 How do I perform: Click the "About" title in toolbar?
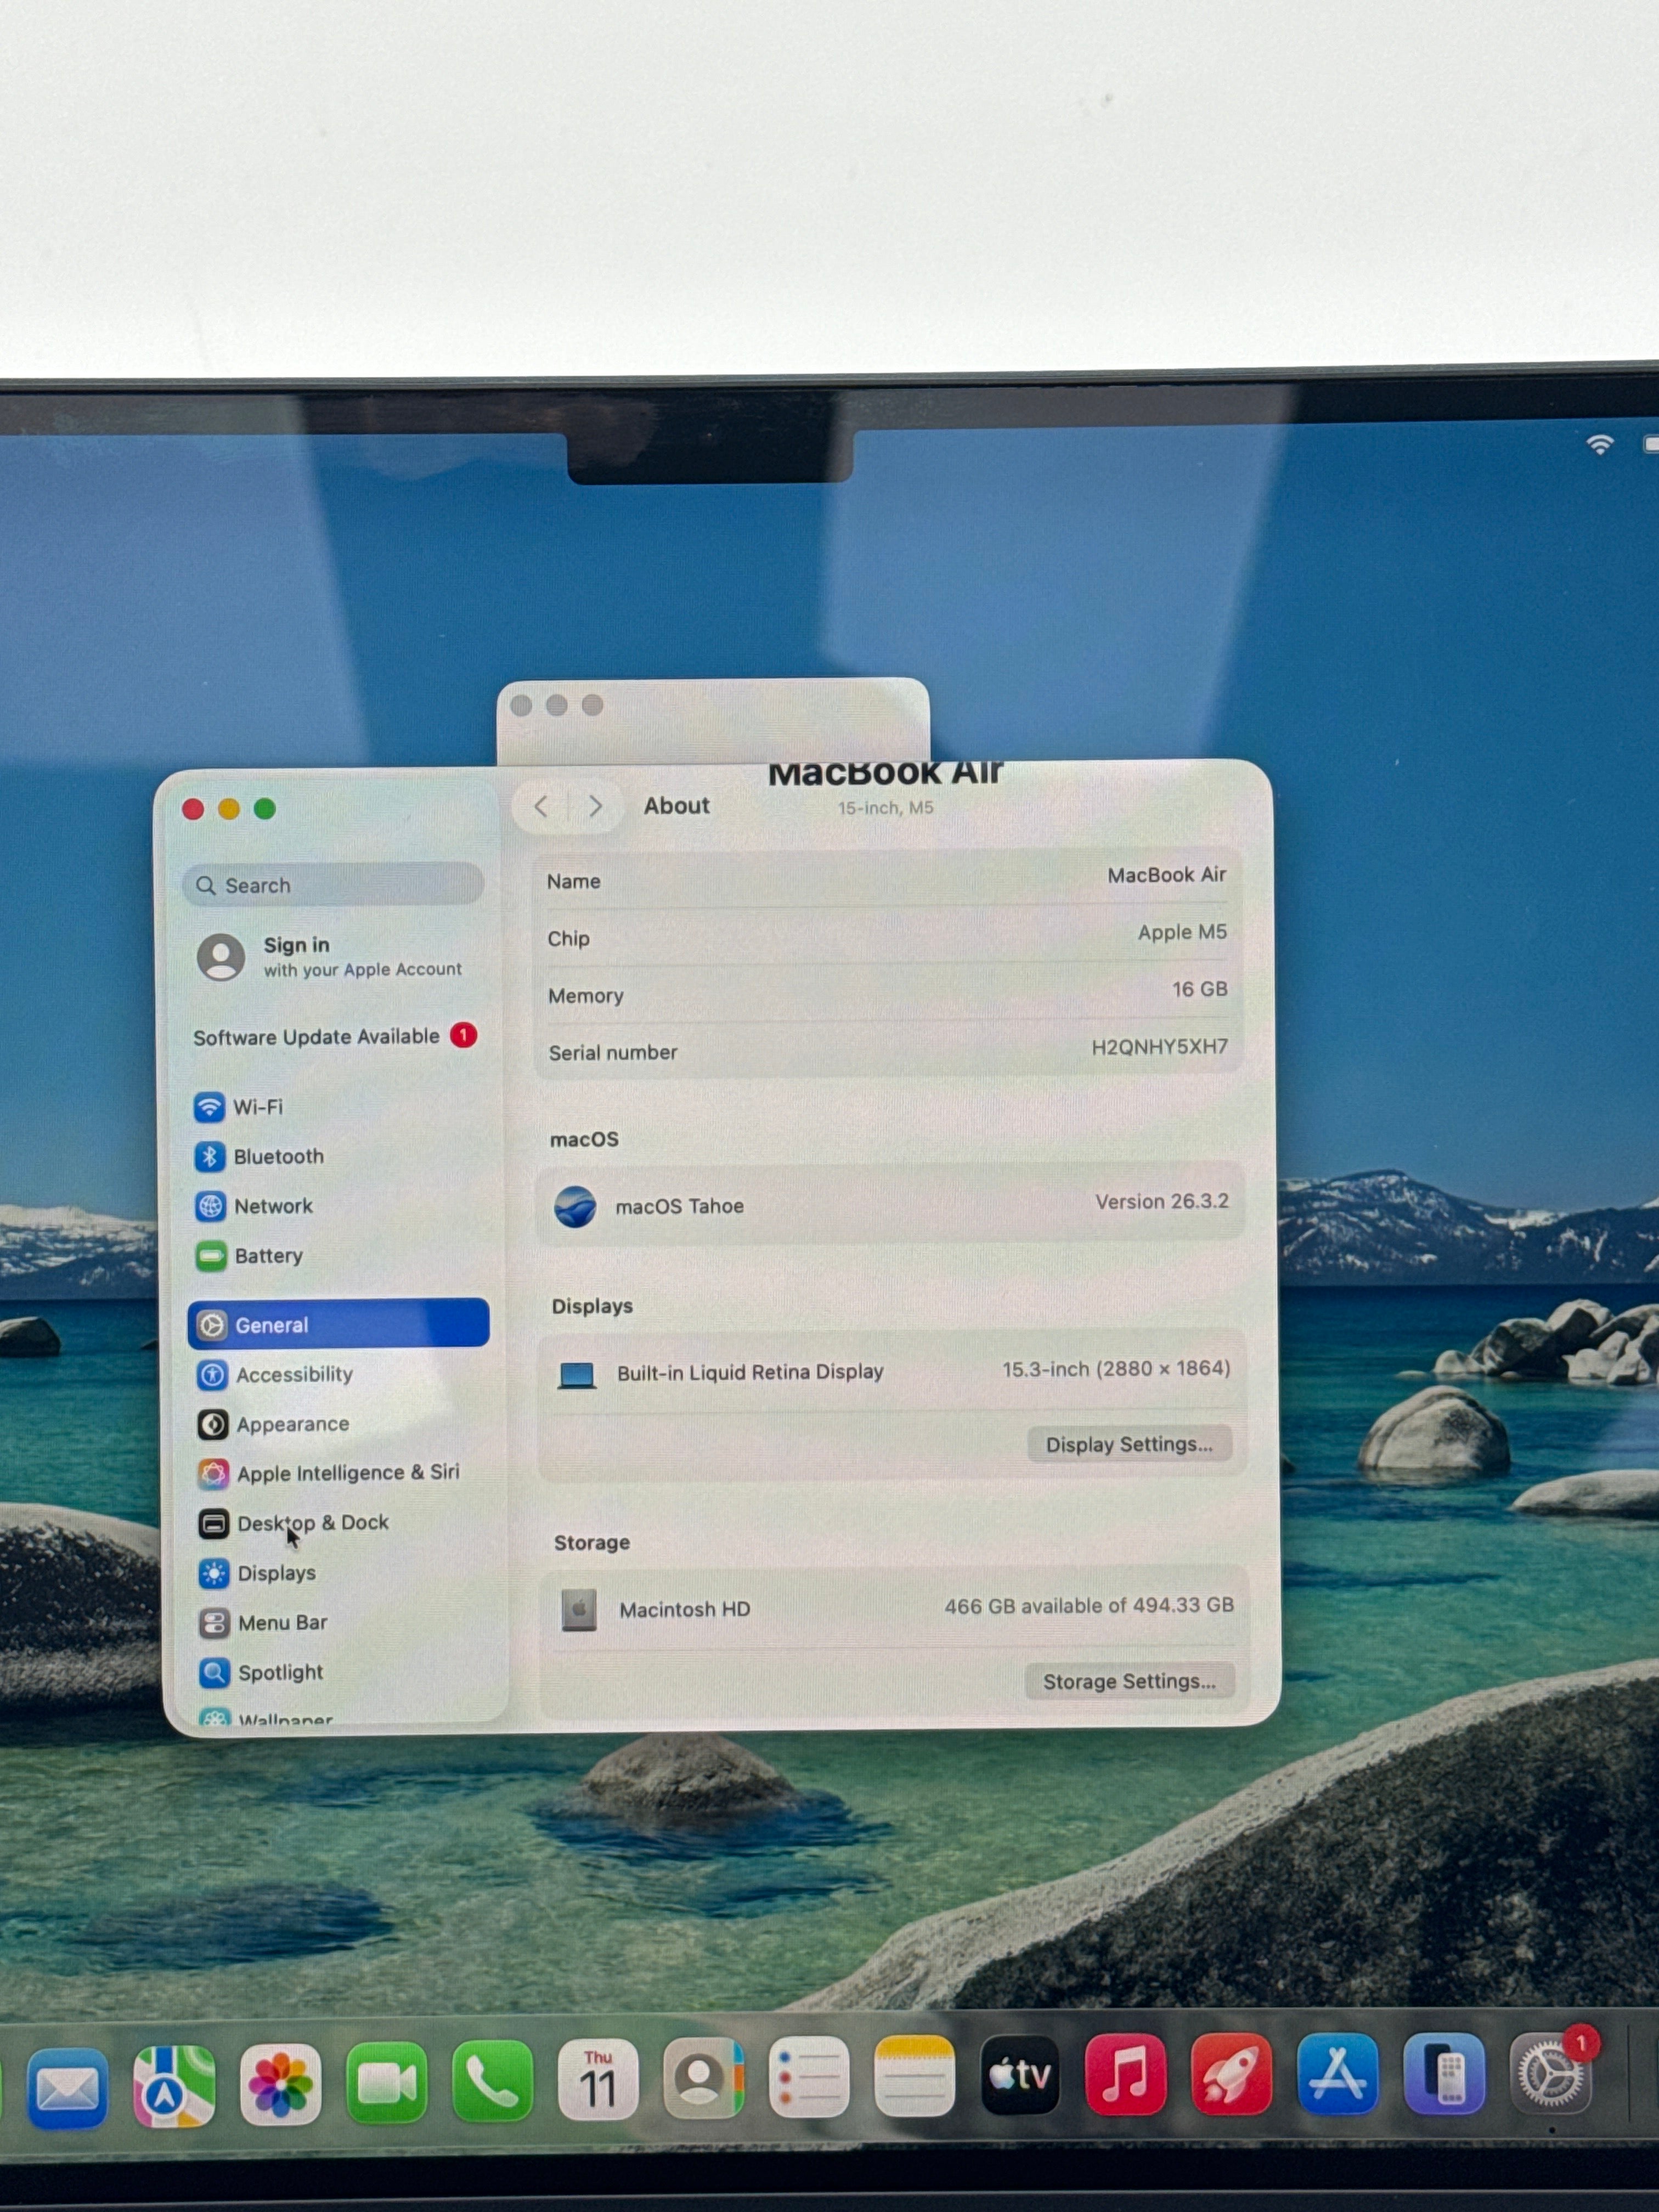[676, 806]
